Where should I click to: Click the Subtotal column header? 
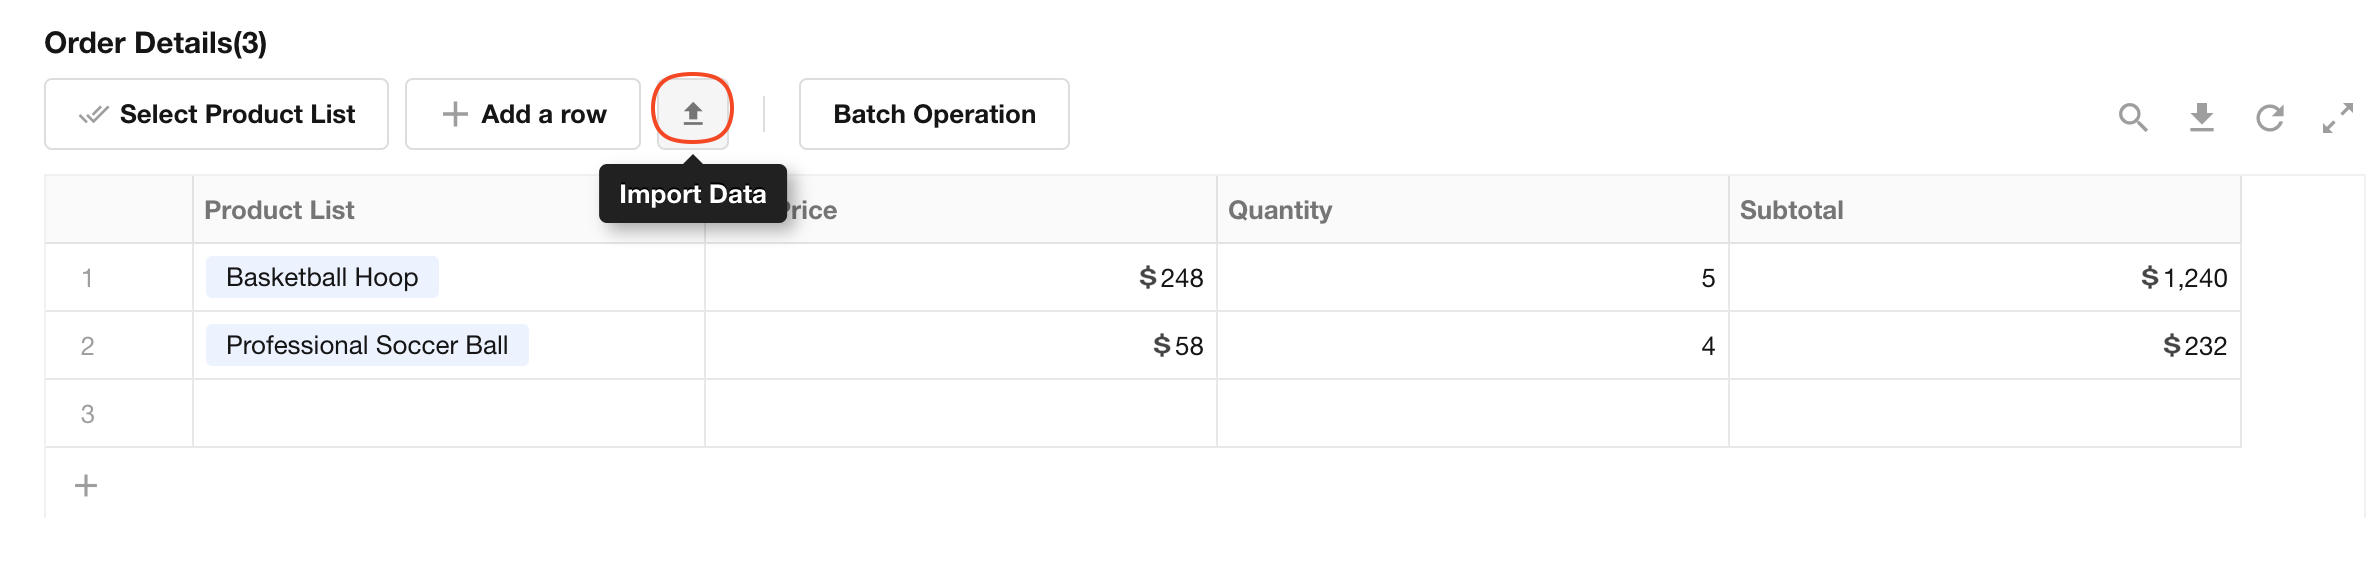coord(1791,210)
